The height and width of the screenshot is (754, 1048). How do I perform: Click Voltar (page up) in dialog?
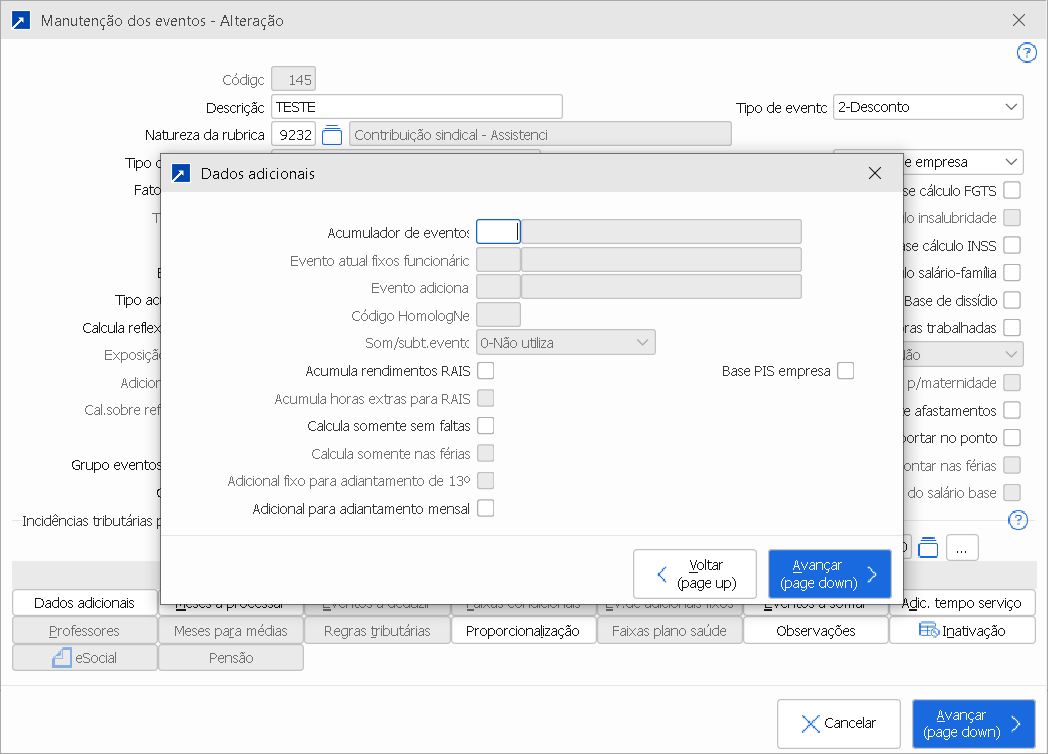(693, 574)
